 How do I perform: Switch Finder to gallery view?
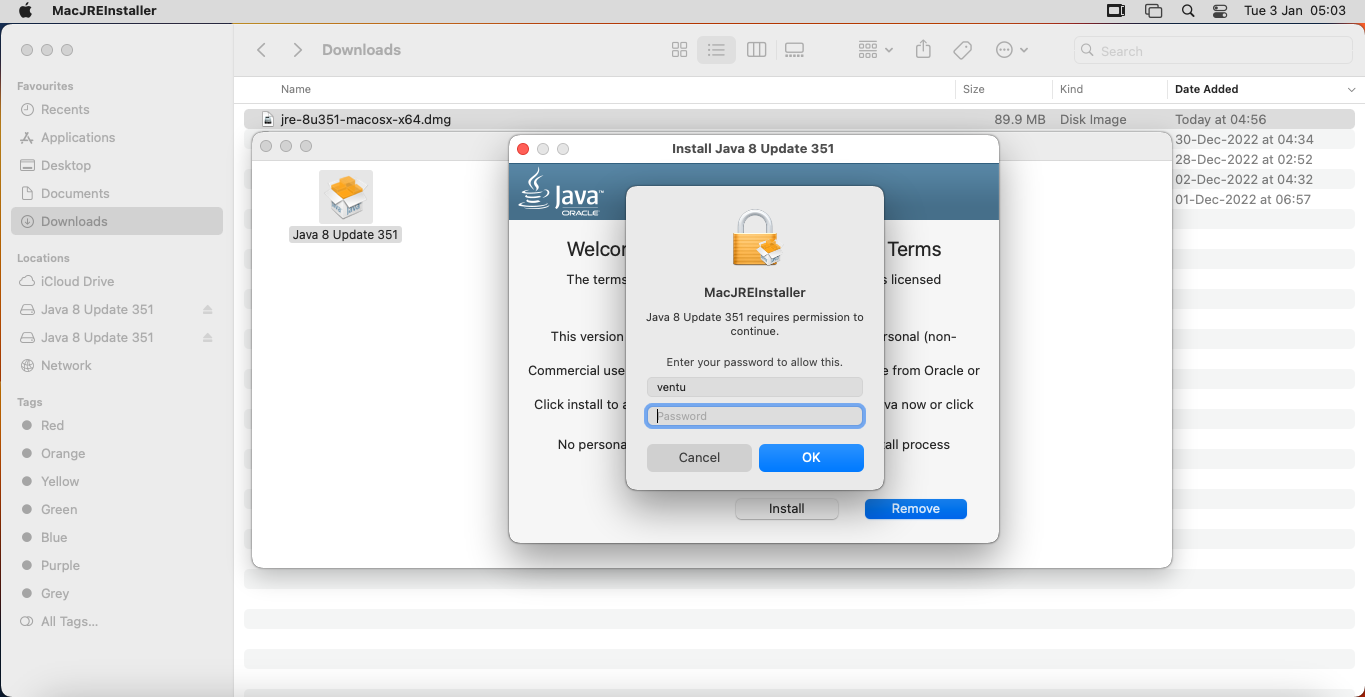click(x=794, y=50)
